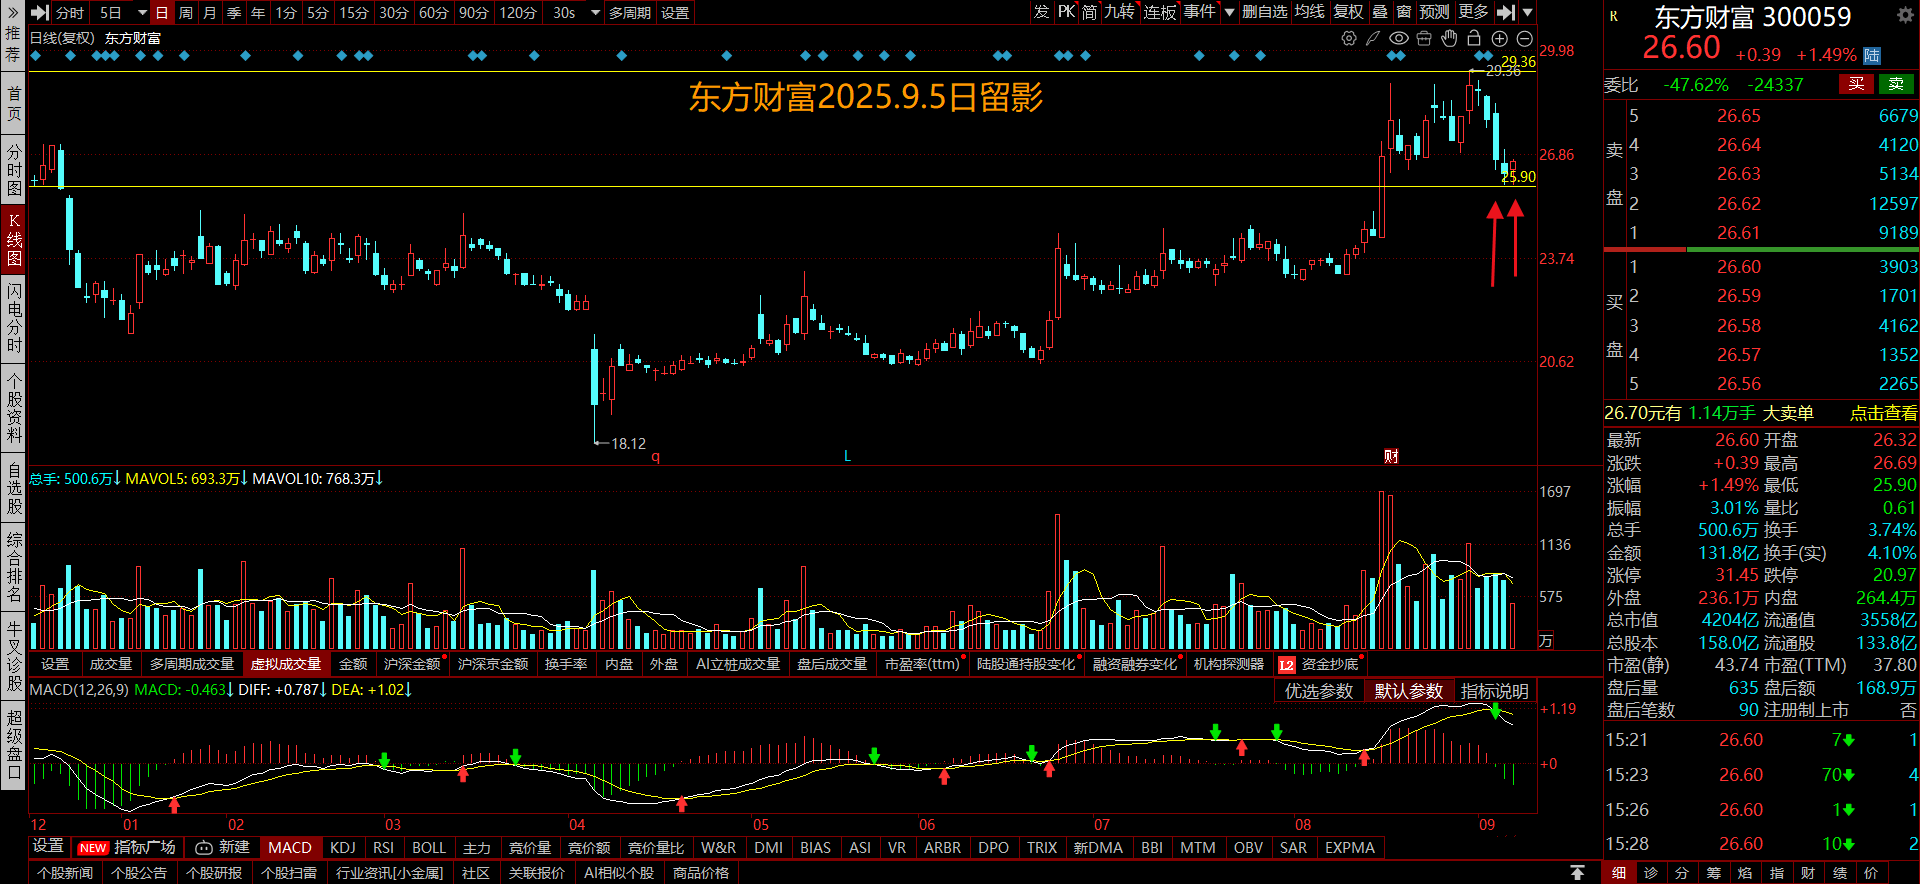
Task: Switch to daily 日 K-line period
Action: click(x=162, y=13)
